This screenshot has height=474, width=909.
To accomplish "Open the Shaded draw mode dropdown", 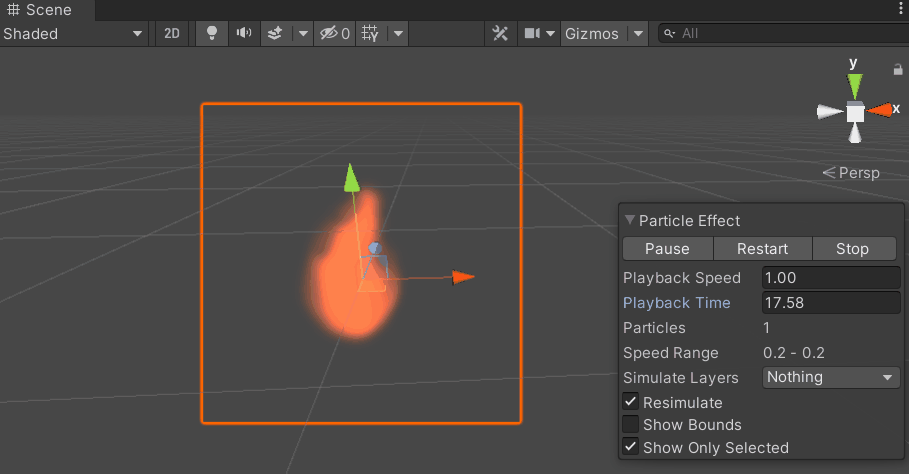I will coord(73,34).
